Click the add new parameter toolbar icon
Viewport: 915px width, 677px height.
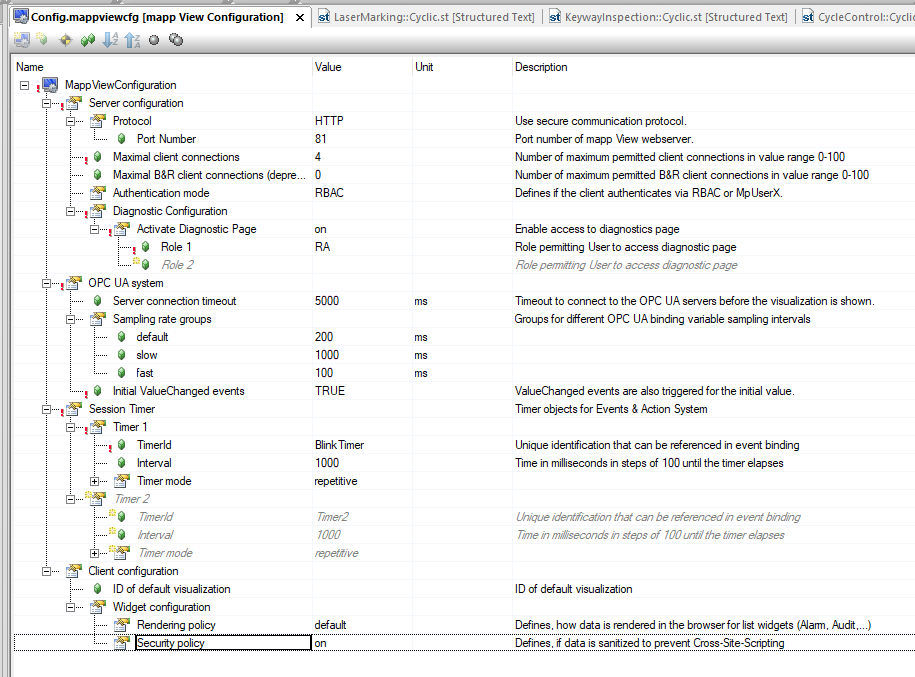coord(41,40)
